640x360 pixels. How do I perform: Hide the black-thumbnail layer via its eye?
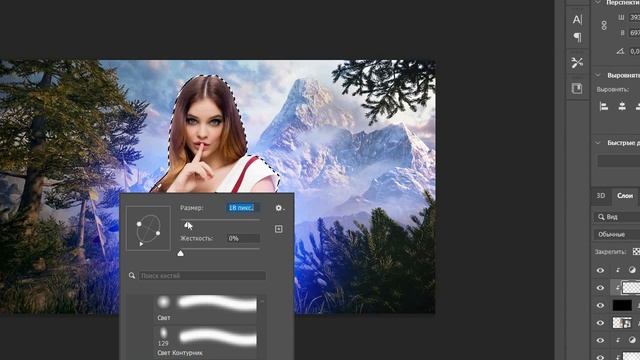[x=600, y=305]
